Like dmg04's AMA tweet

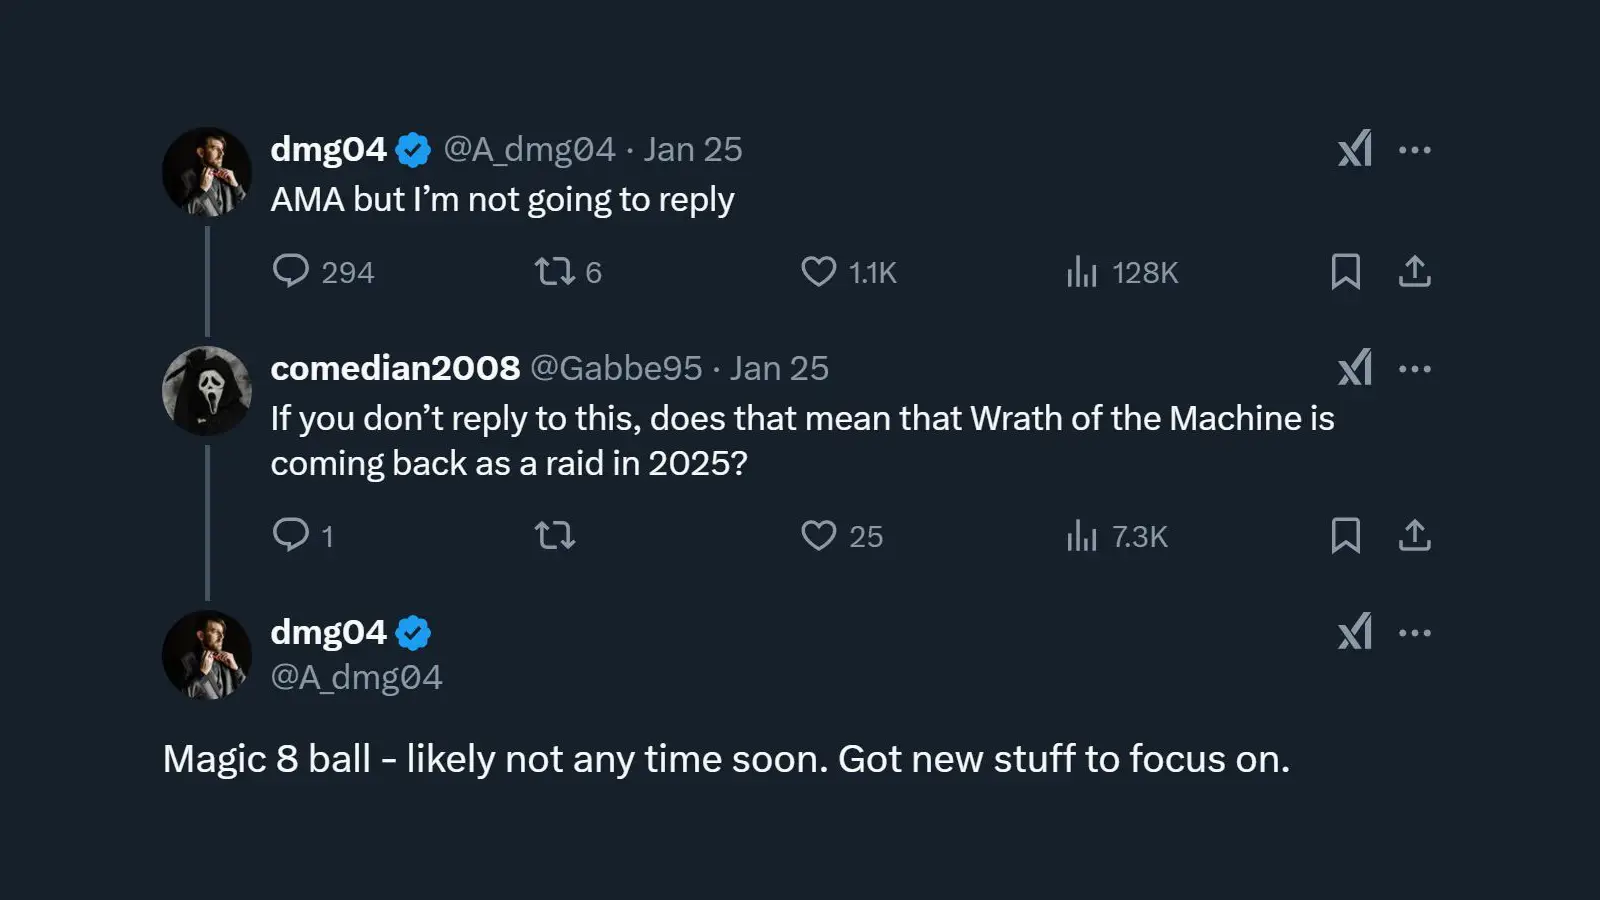tap(819, 271)
